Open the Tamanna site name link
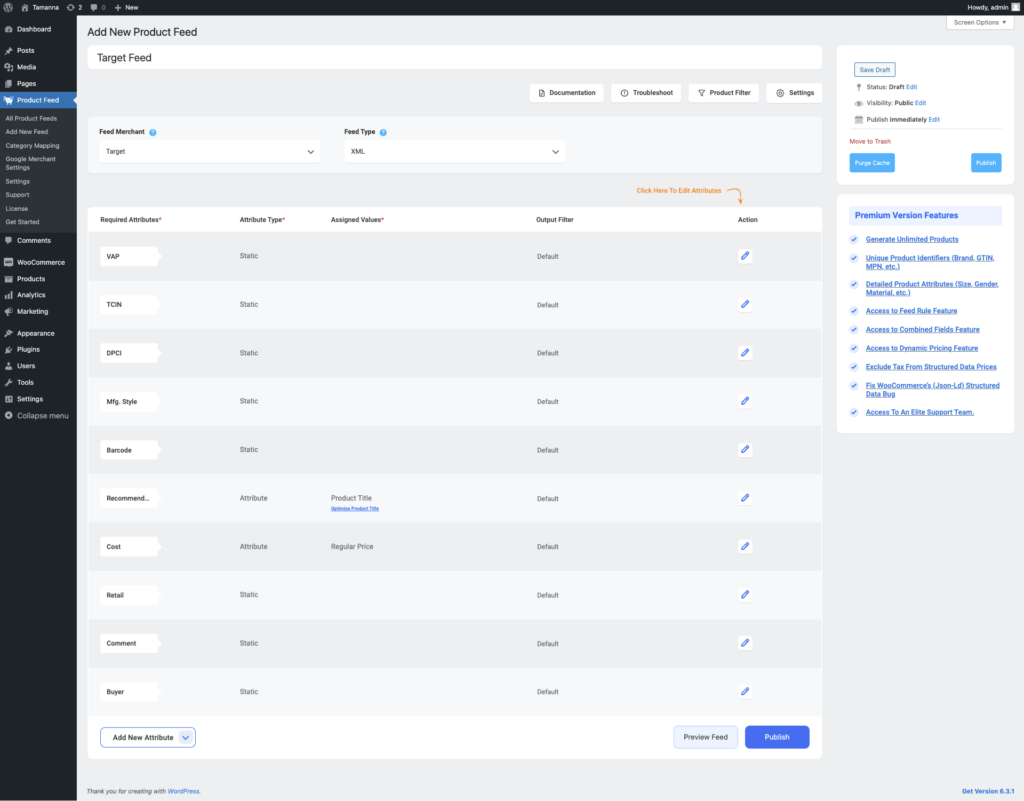The image size is (1024, 801). click(x=40, y=7)
